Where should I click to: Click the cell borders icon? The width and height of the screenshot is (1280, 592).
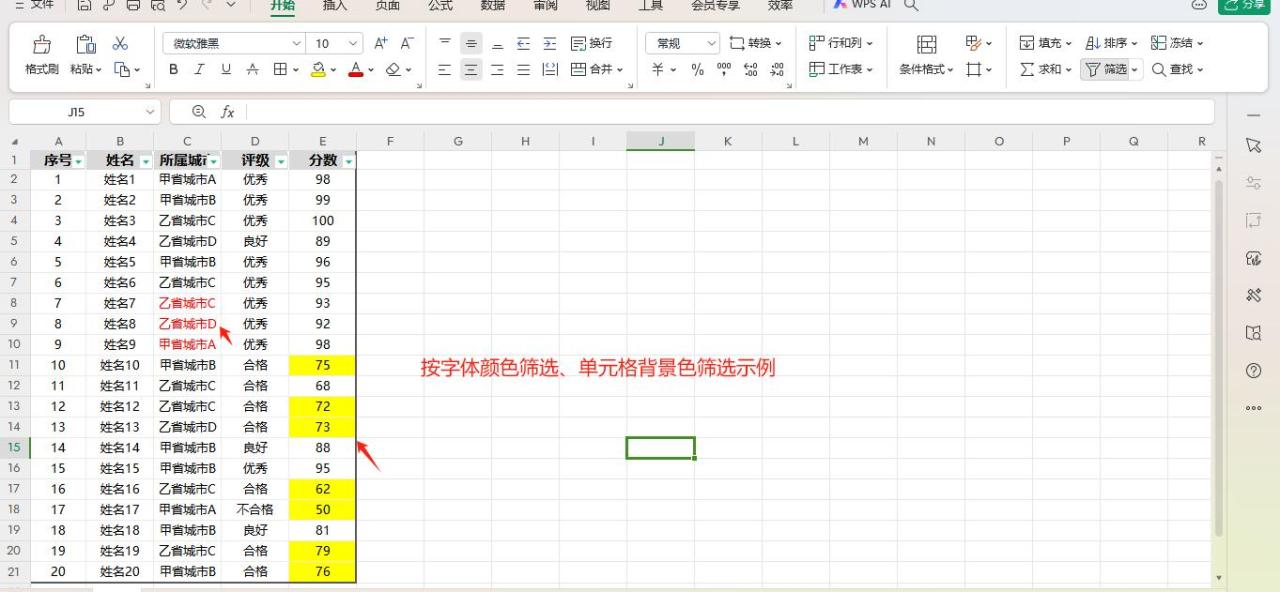pyautogui.click(x=281, y=70)
